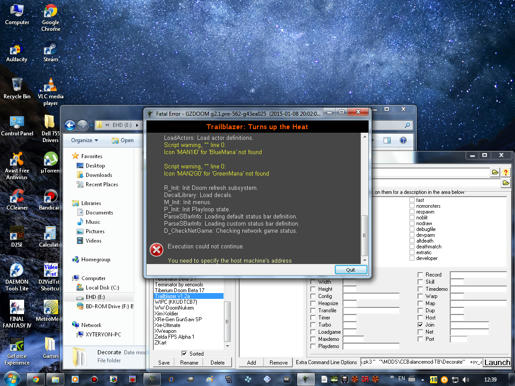This screenshot has height=386, width=515.
Task: Select Local Disk (C:)
Action: 98,287
